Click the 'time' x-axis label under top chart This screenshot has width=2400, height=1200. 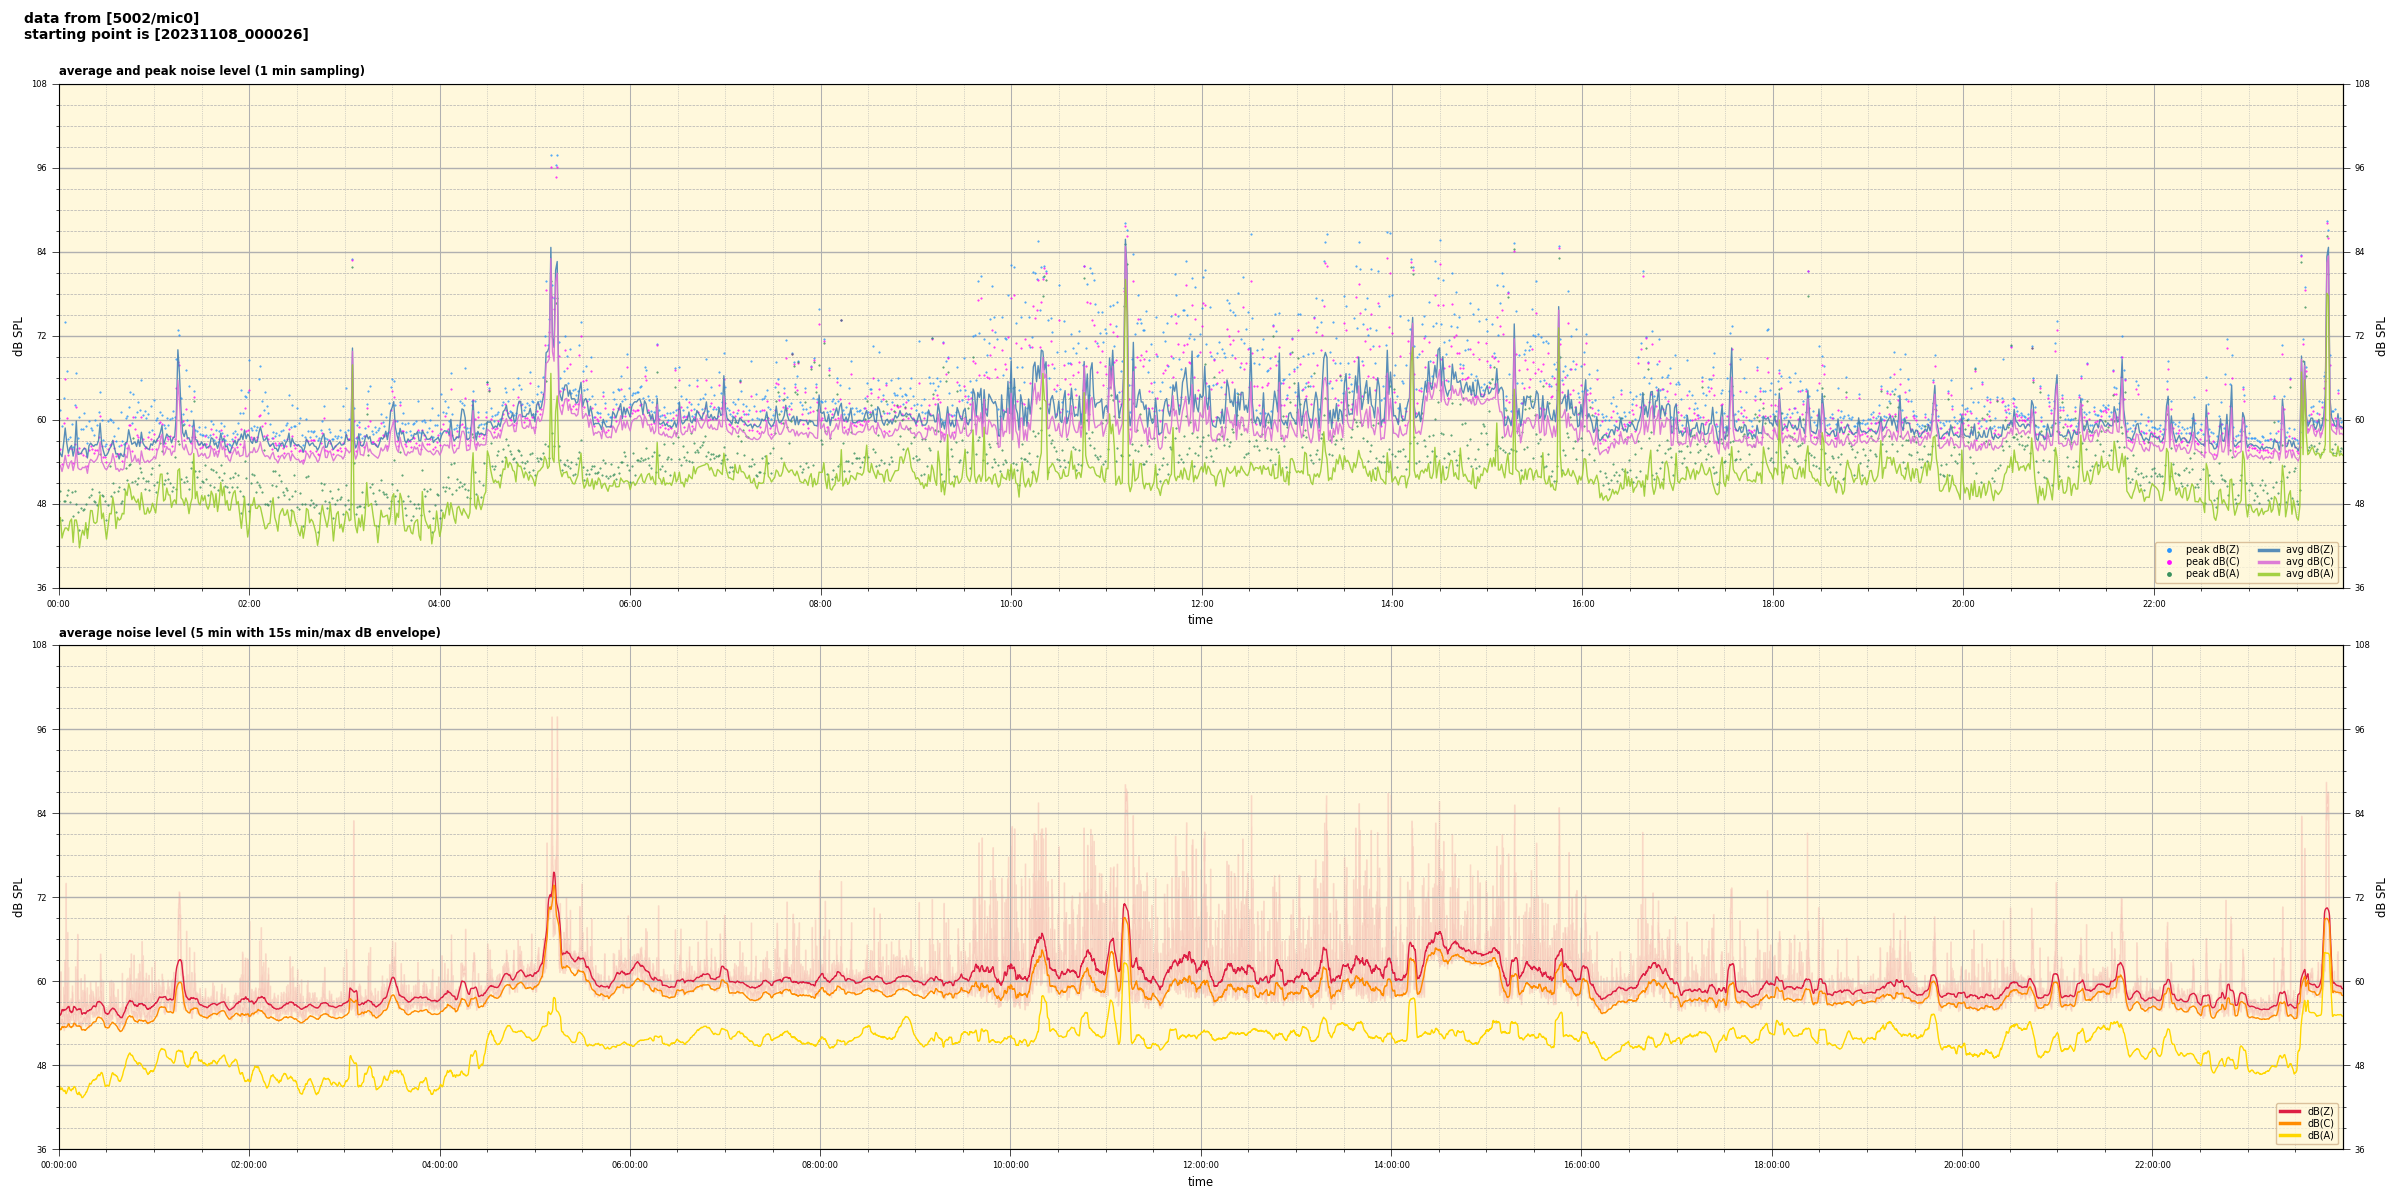(1200, 620)
